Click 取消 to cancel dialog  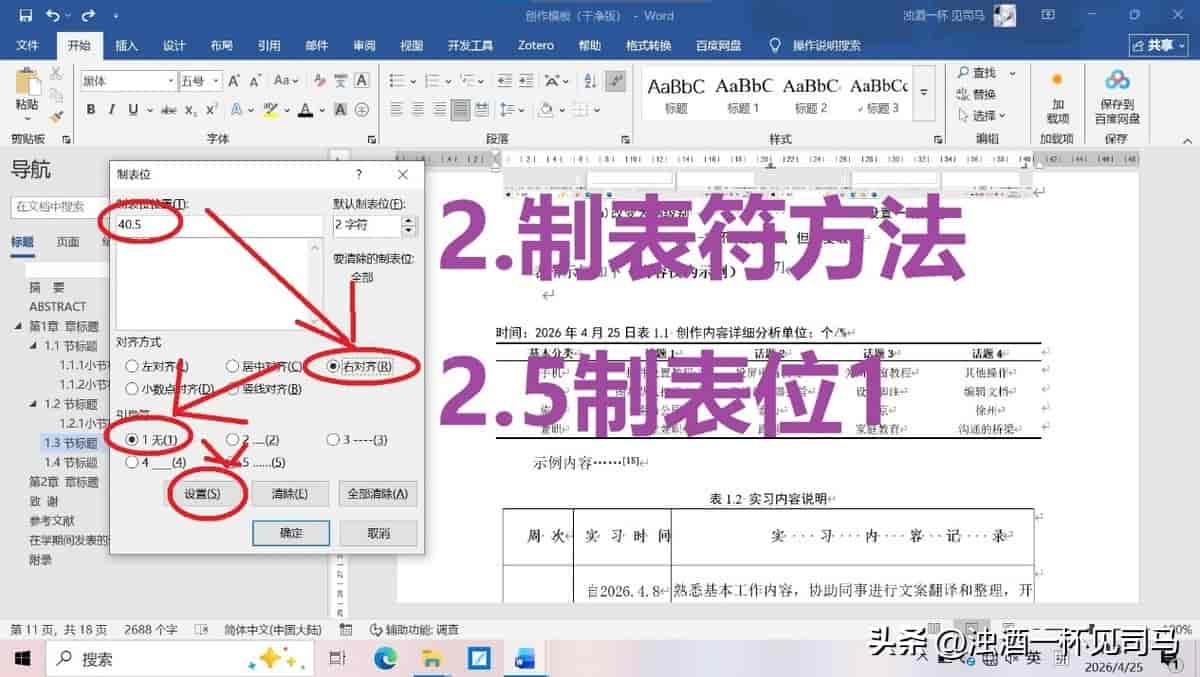pos(378,533)
